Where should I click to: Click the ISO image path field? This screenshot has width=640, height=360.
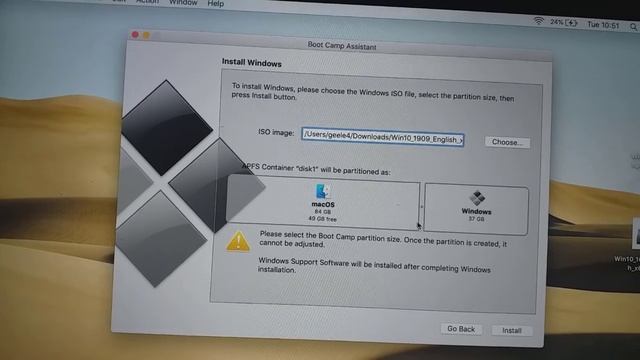click(383, 137)
